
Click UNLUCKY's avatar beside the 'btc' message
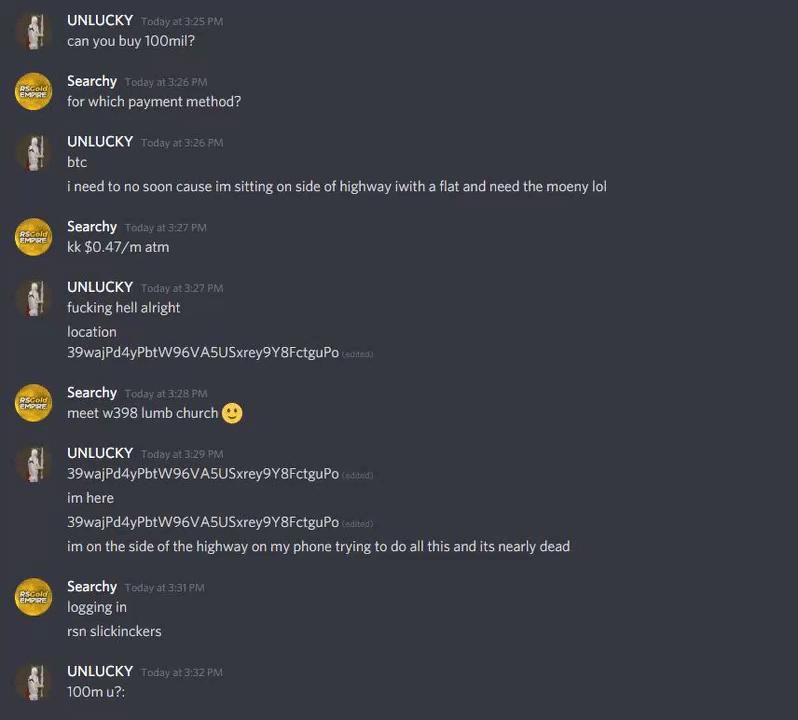[34, 152]
